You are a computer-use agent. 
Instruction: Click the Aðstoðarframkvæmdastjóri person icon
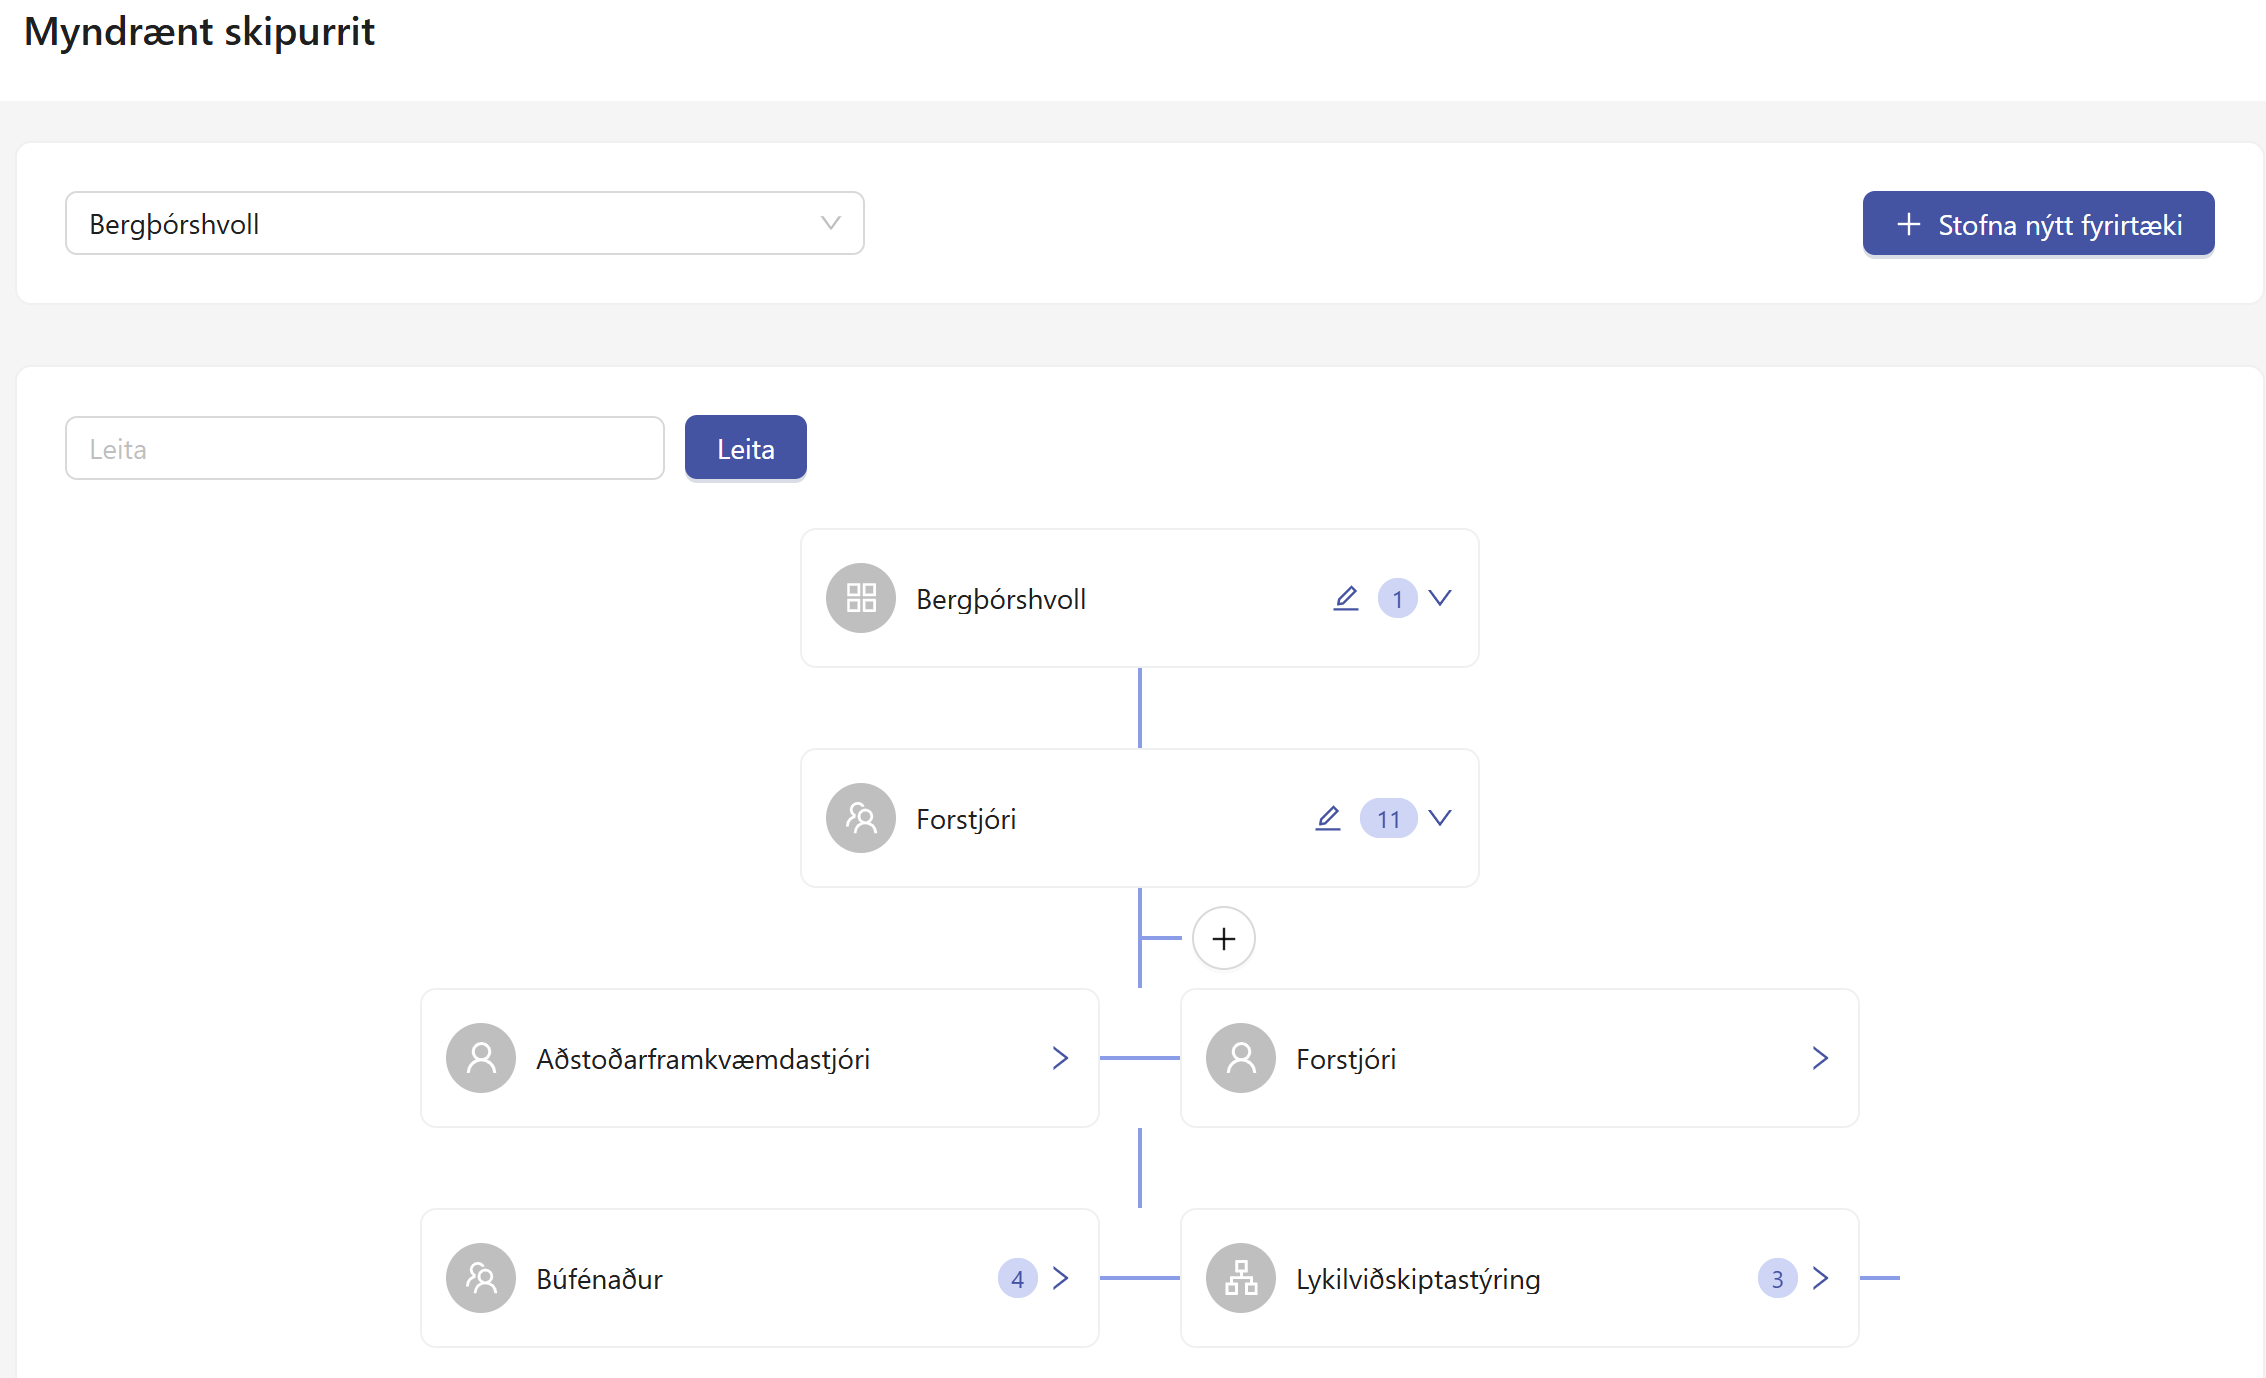point(480,1058)
